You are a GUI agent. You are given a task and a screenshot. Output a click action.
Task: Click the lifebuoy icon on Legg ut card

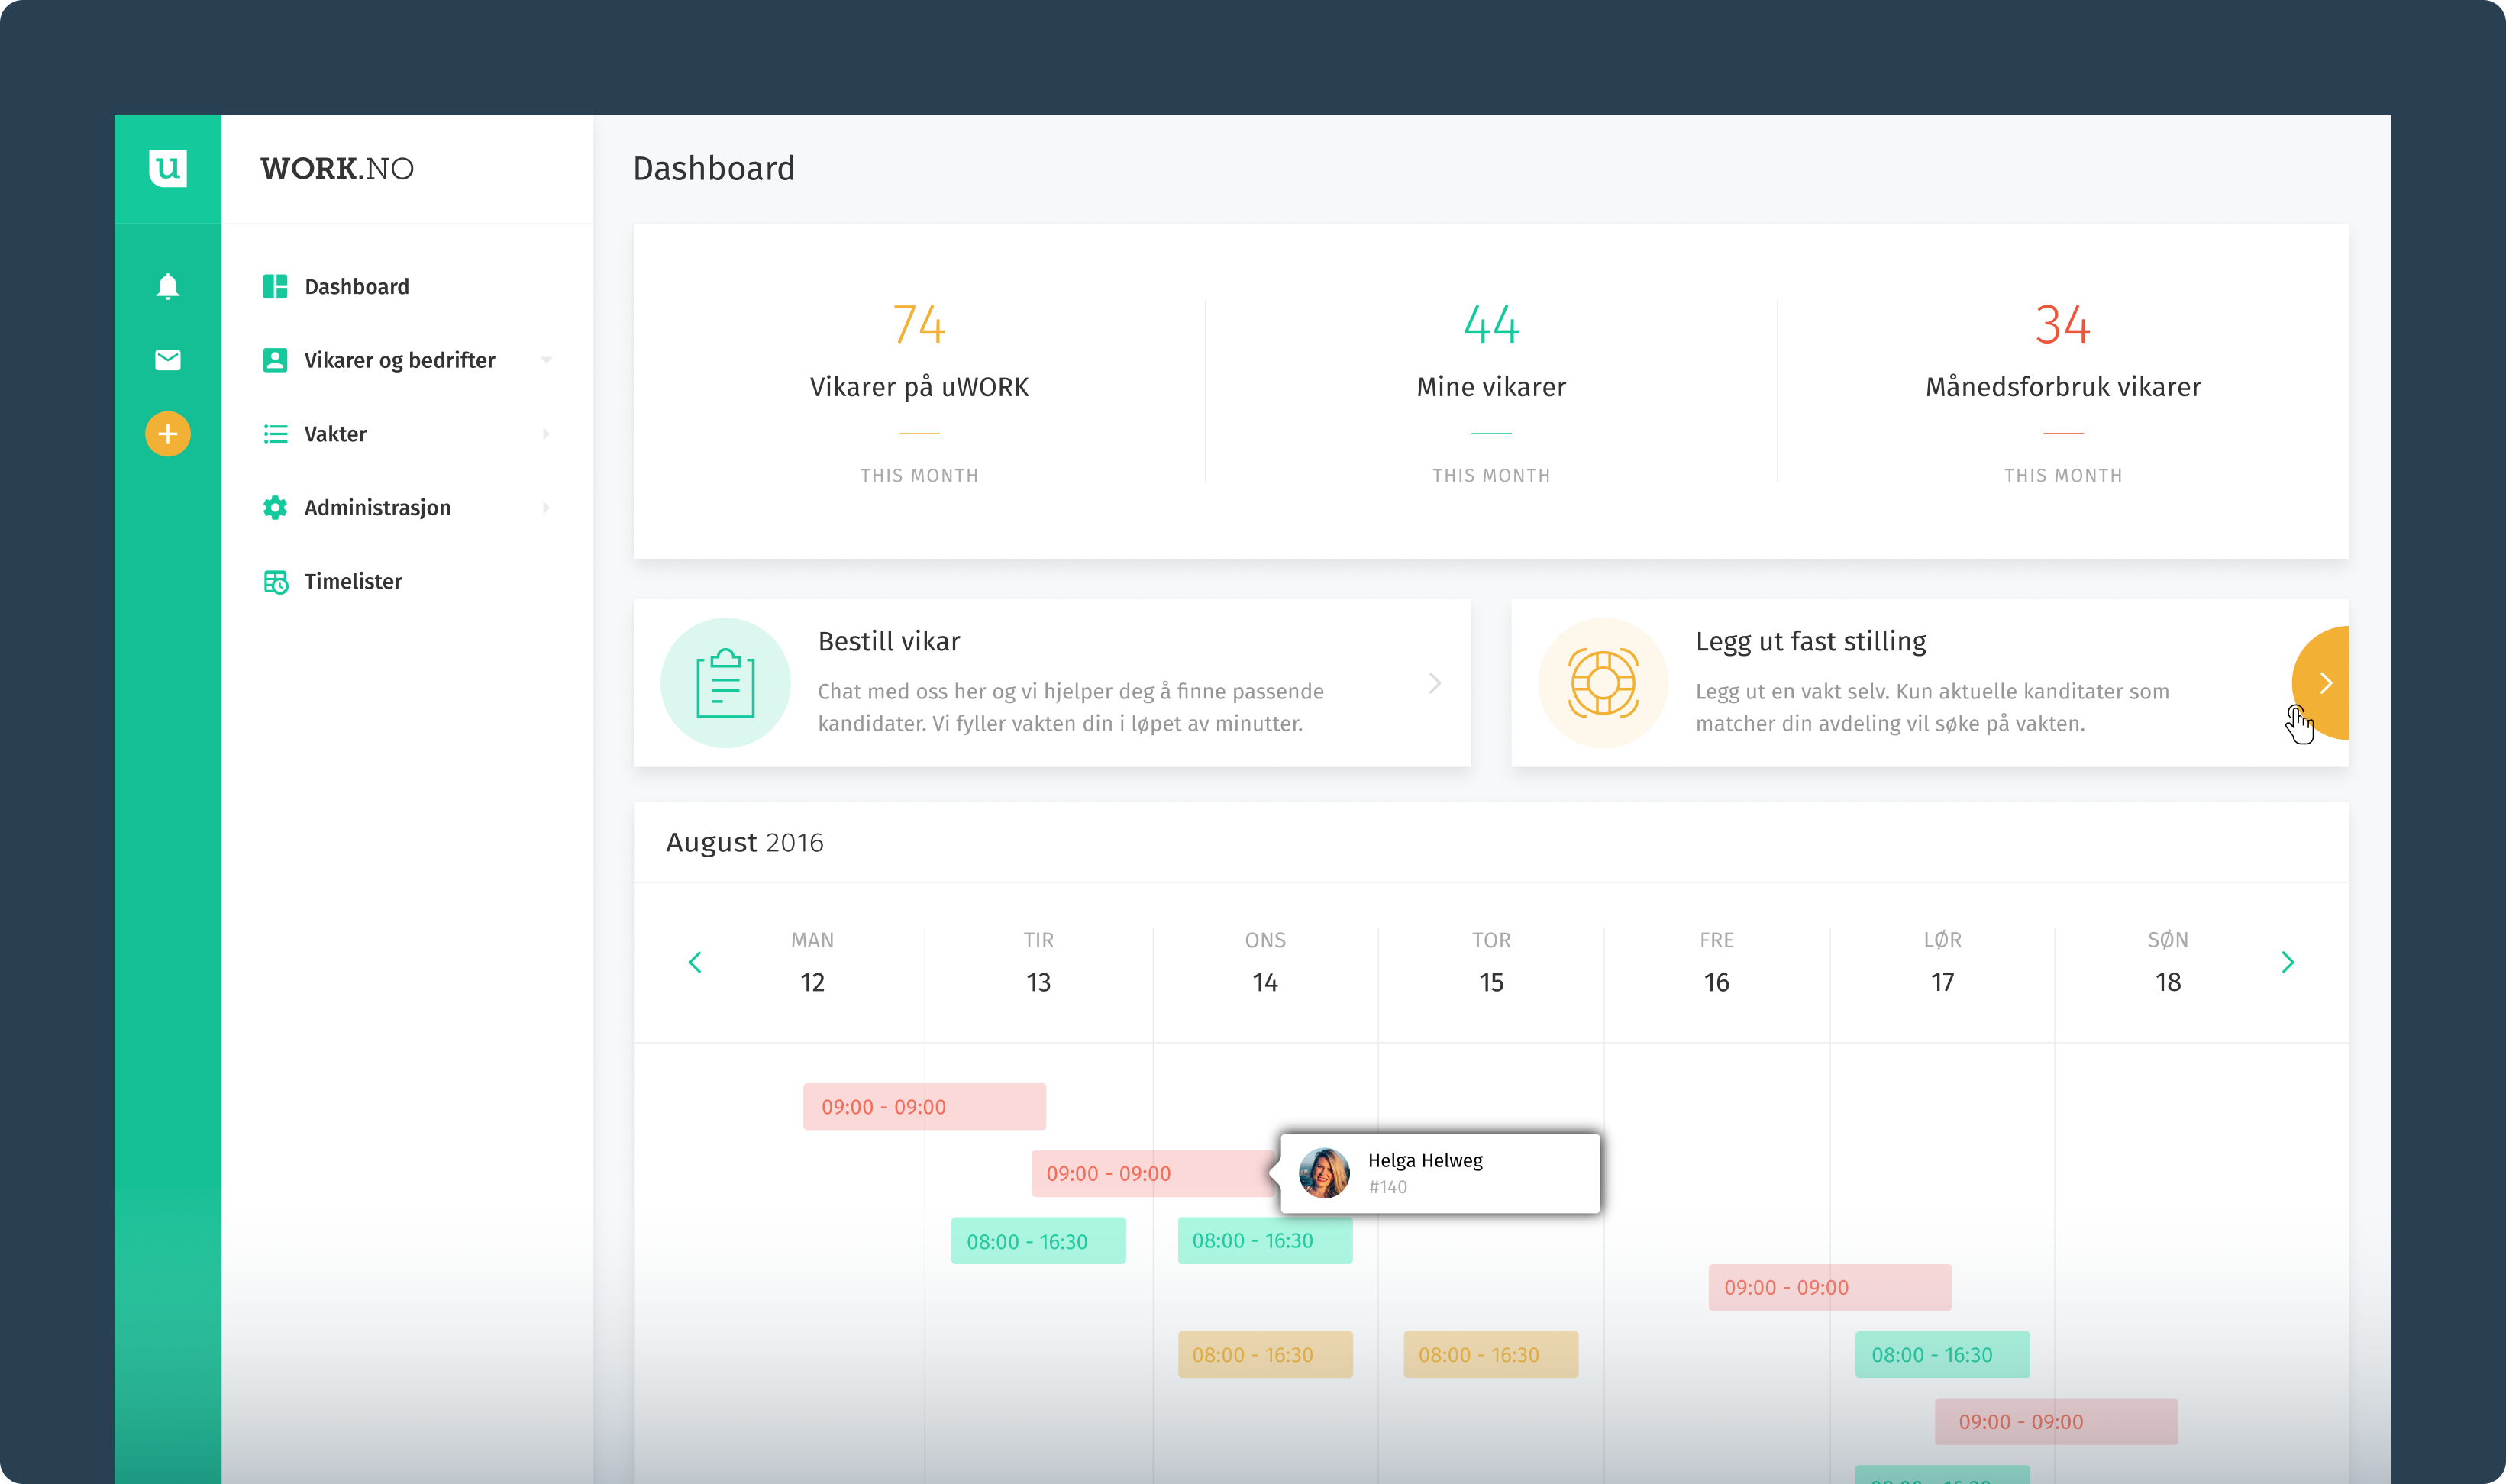[x=1602, y=683]
